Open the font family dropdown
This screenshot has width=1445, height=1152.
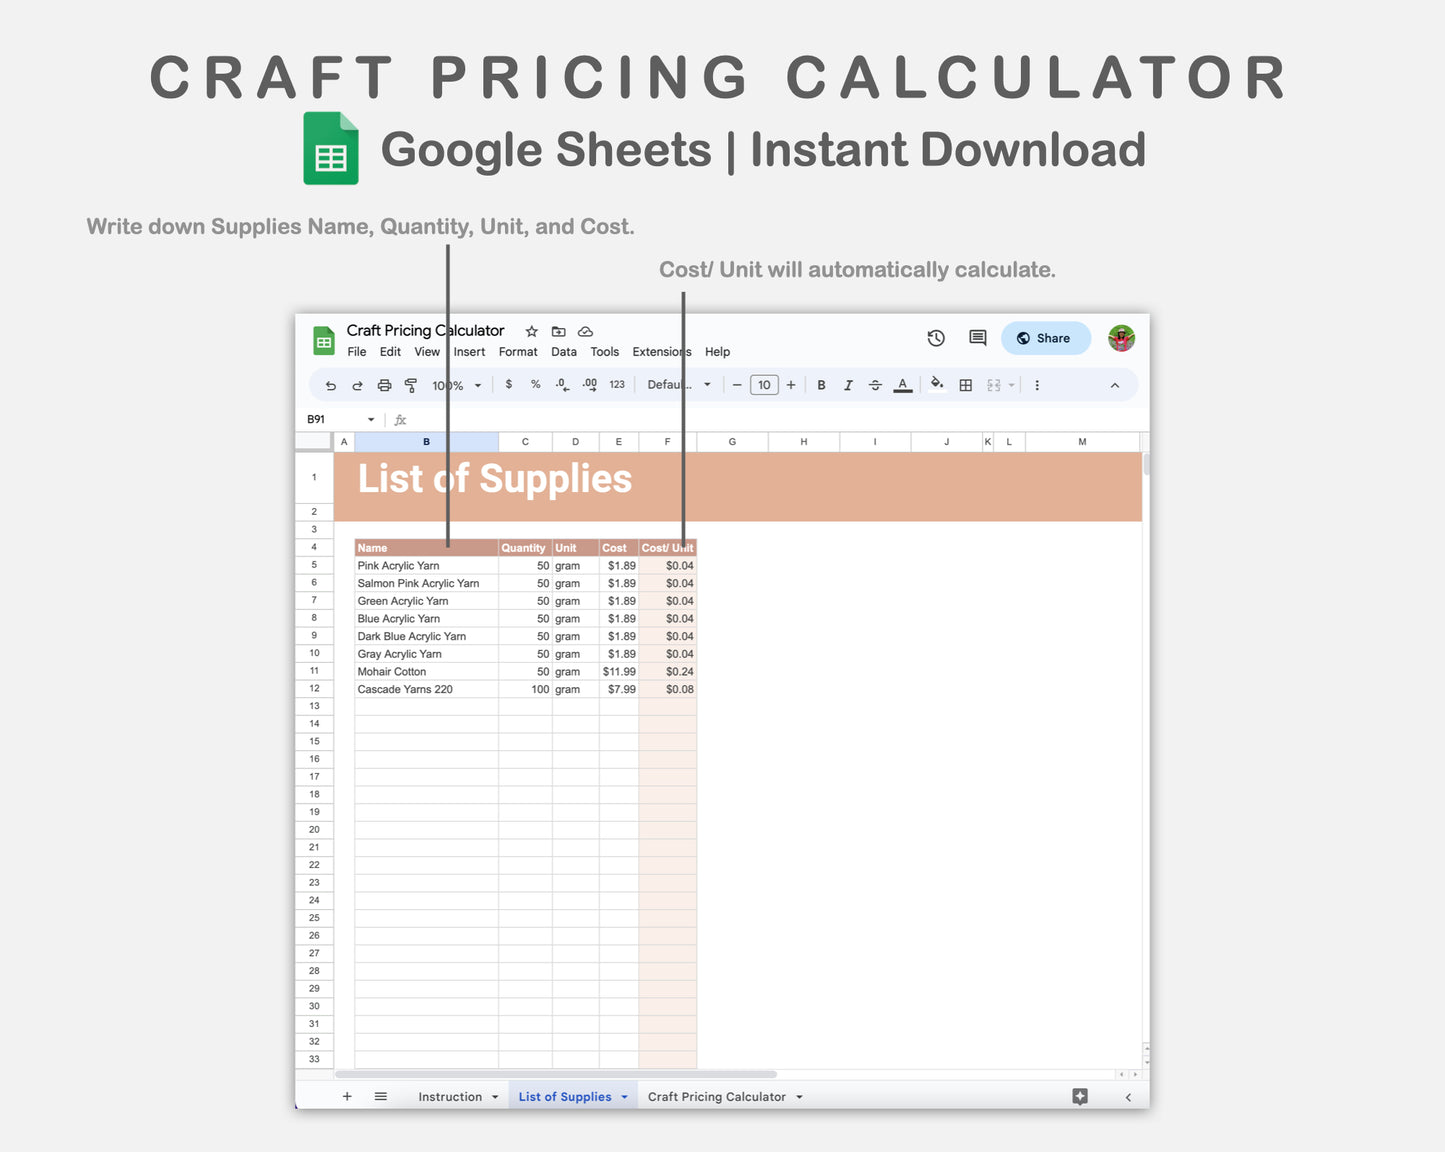[677, 384]
